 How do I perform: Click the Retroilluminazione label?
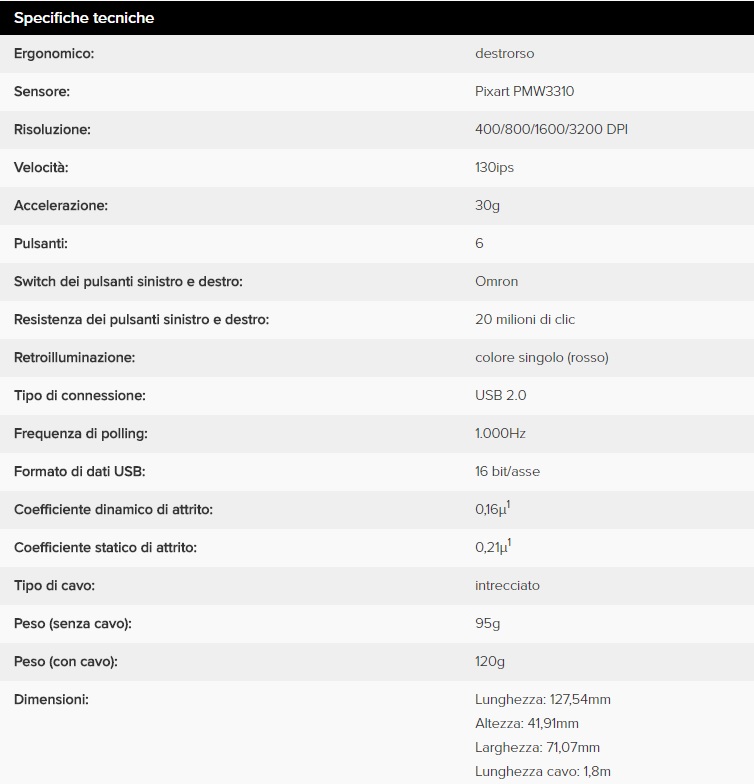[74, 357]
